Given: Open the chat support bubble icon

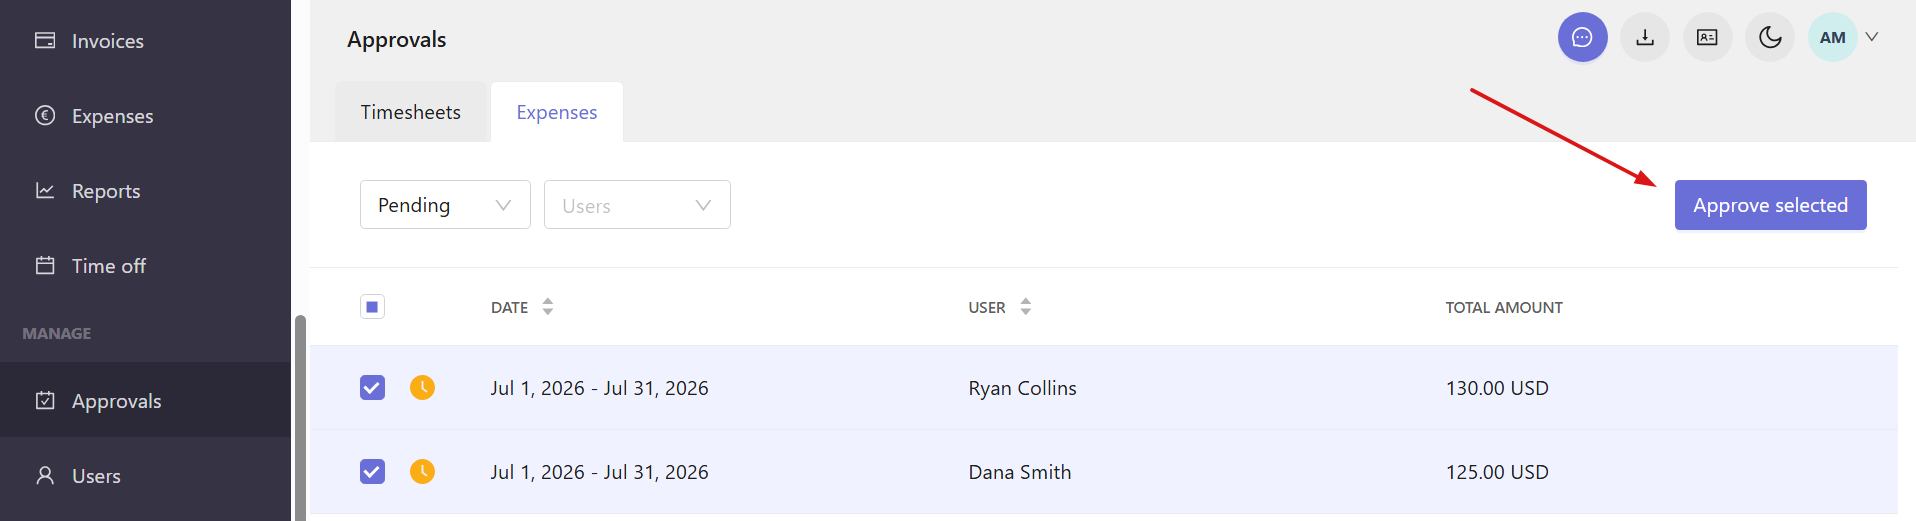Looking at the screenshot, I should click(x=1582, y=37).
